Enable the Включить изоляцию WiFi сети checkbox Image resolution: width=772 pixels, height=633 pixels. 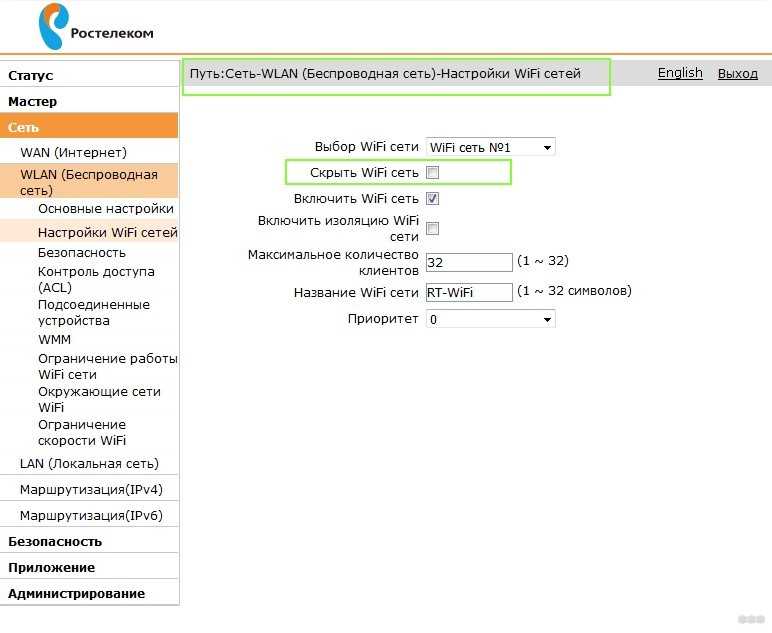[432, 228]
